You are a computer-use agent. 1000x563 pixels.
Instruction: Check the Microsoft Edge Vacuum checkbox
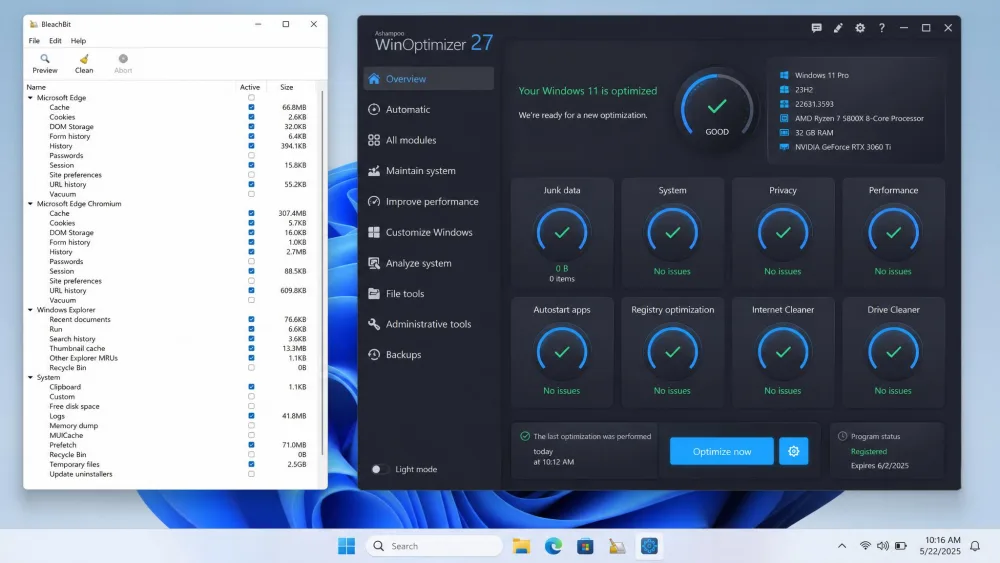(x=251, y=194)
